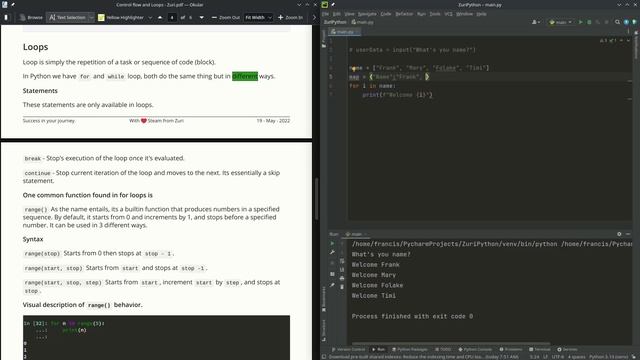640x360 pixels.
Task: Click the 'main' tab in Run panel
Action: 356,234
